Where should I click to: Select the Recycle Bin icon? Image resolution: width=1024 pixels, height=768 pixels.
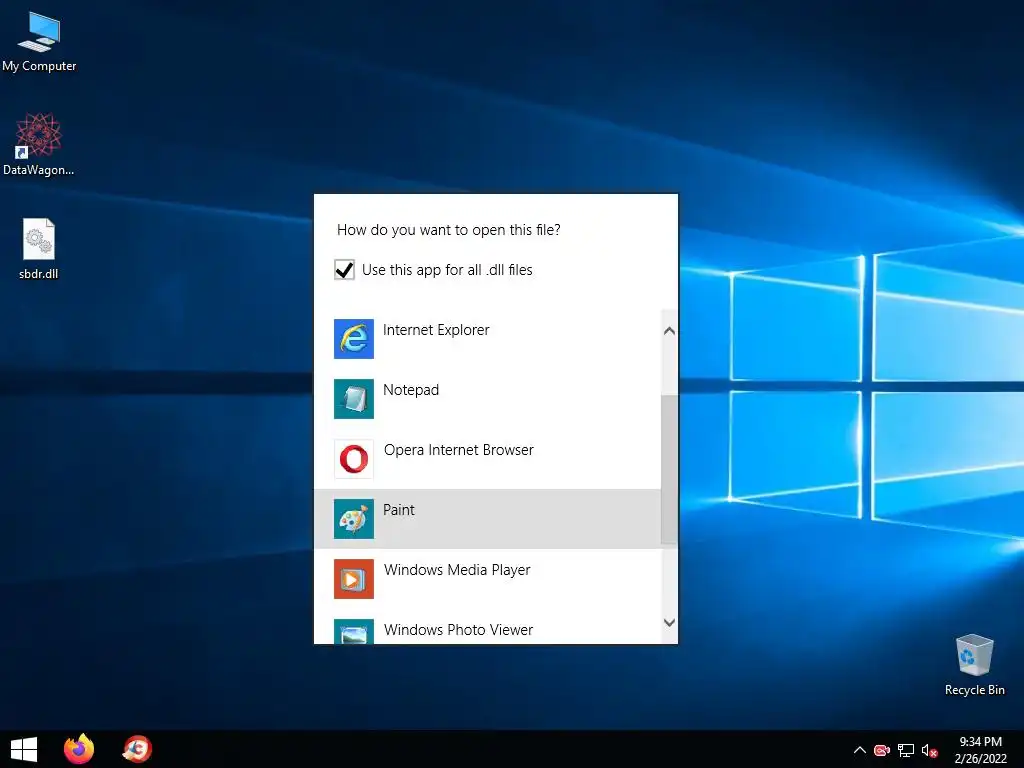974,654
